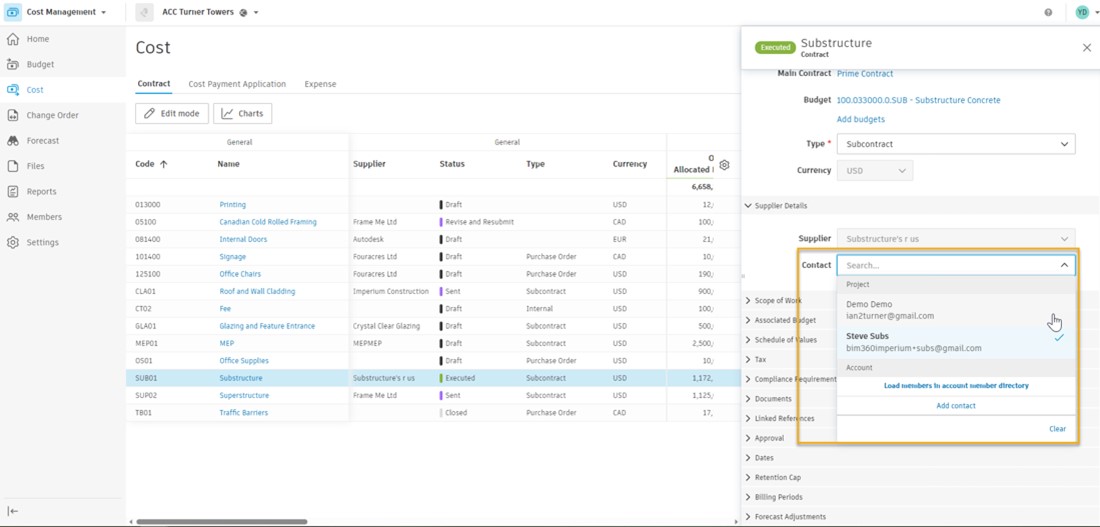Open the Currency USD dropdown
1100x527 pixels.
coord(875,171)
